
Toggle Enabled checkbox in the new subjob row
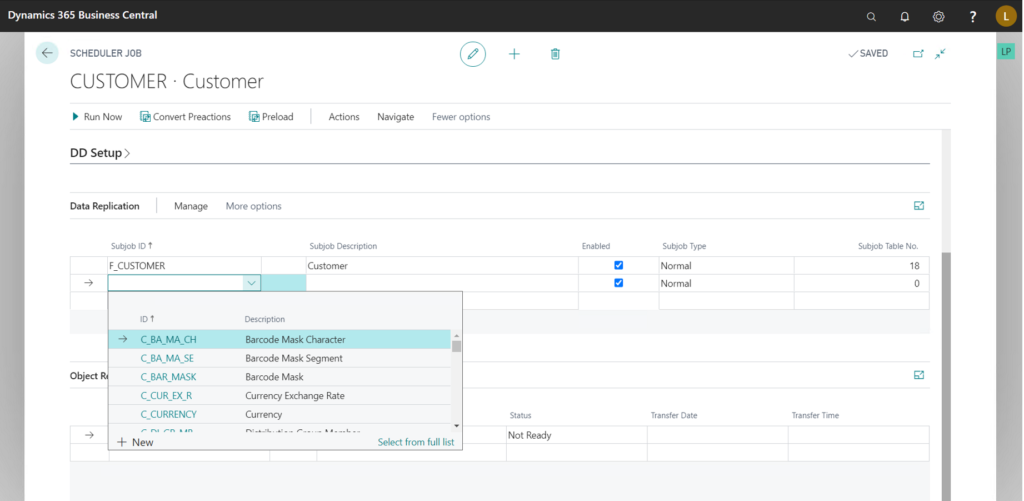[x=618, y=283]
